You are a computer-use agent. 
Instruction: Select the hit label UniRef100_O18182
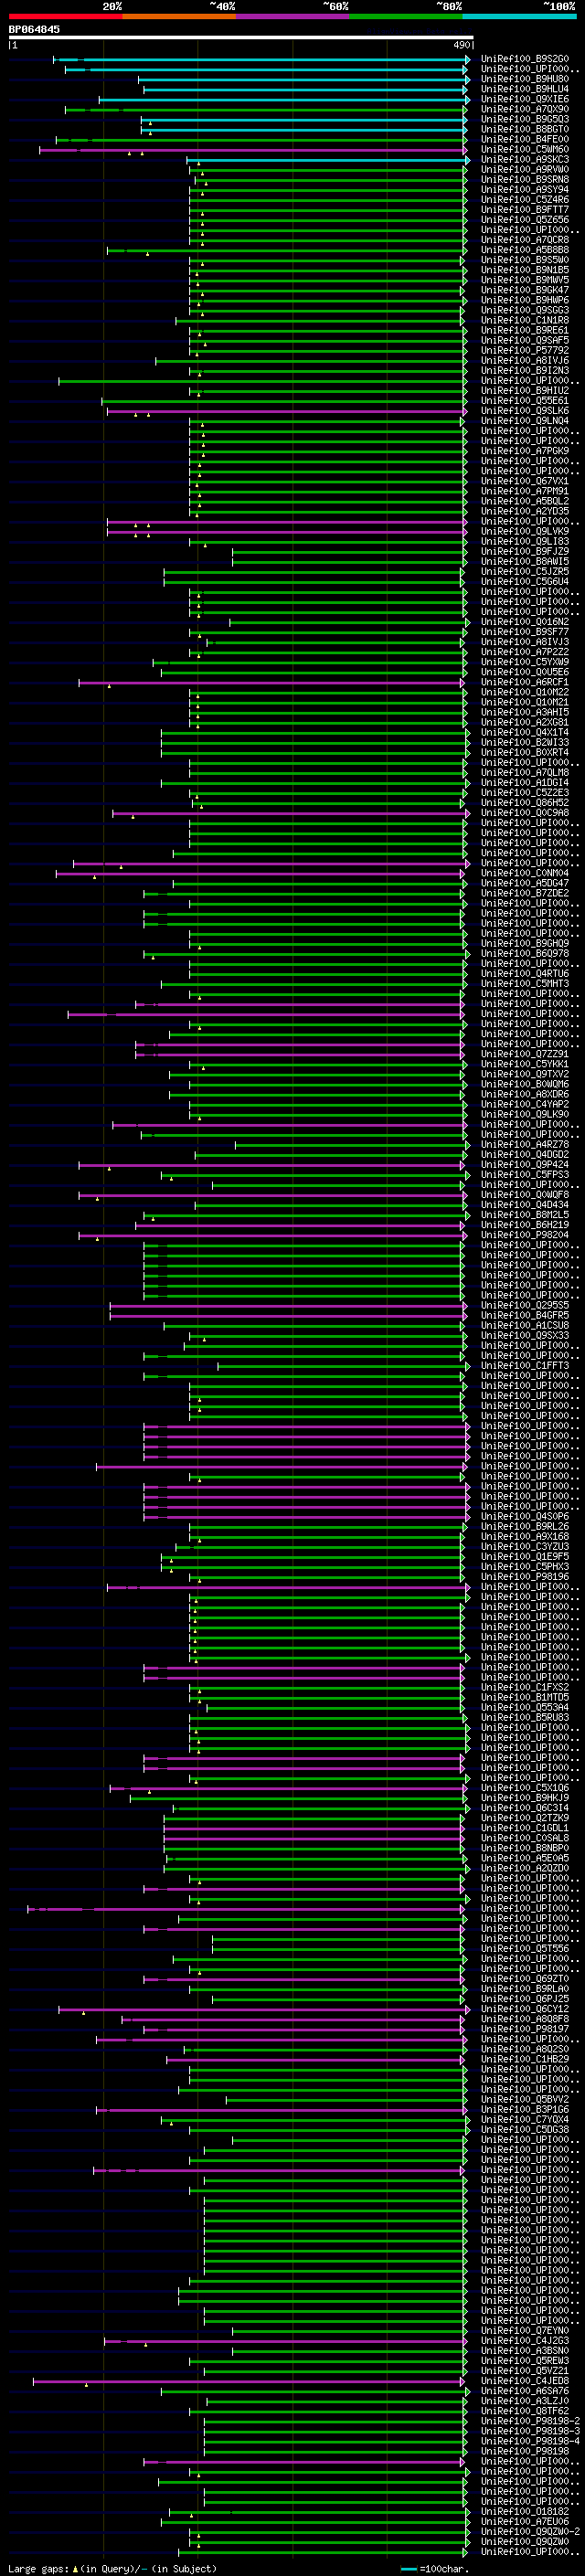click(525, 2511)
